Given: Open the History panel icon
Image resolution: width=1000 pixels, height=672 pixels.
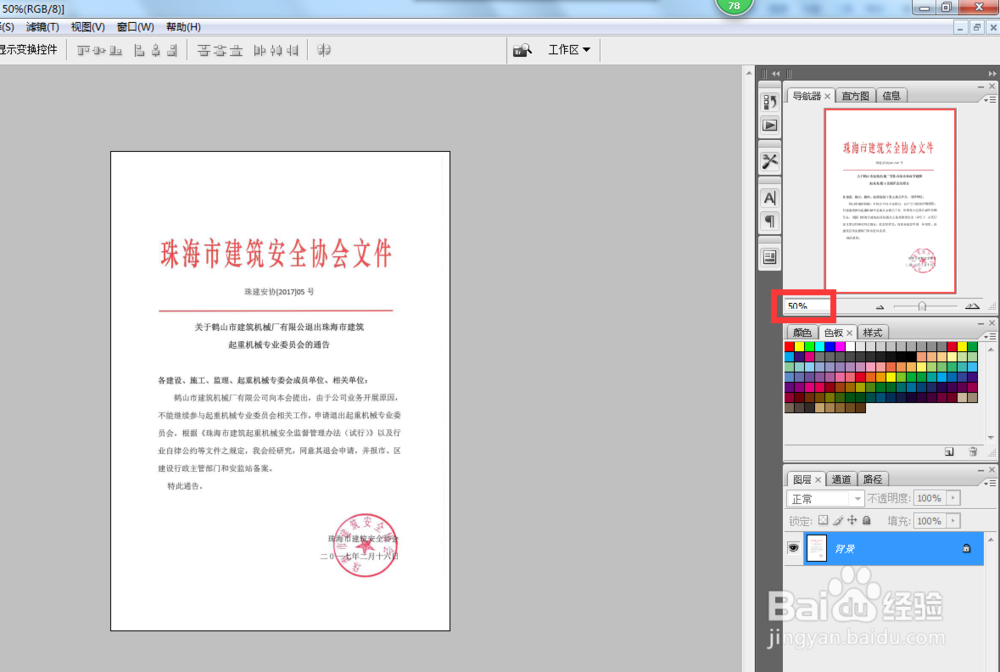Looking at the screenshot, I should coord(770,102).
